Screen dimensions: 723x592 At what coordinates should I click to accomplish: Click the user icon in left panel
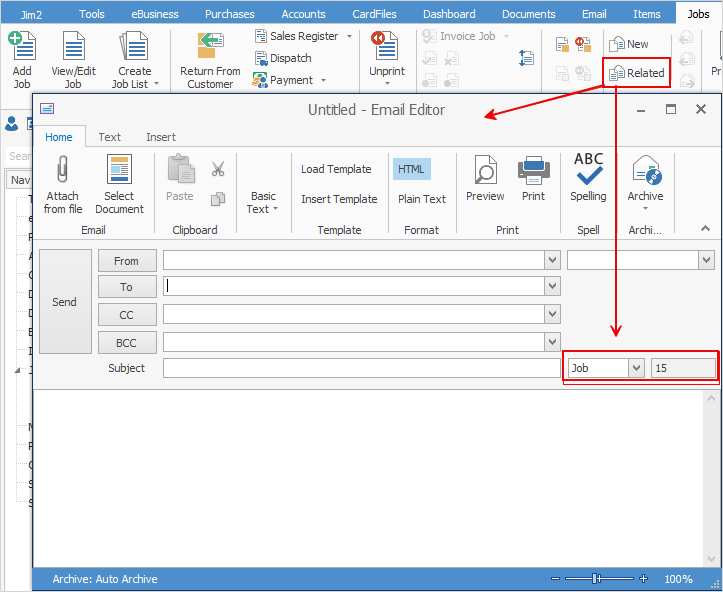click(x=12, y=124)
